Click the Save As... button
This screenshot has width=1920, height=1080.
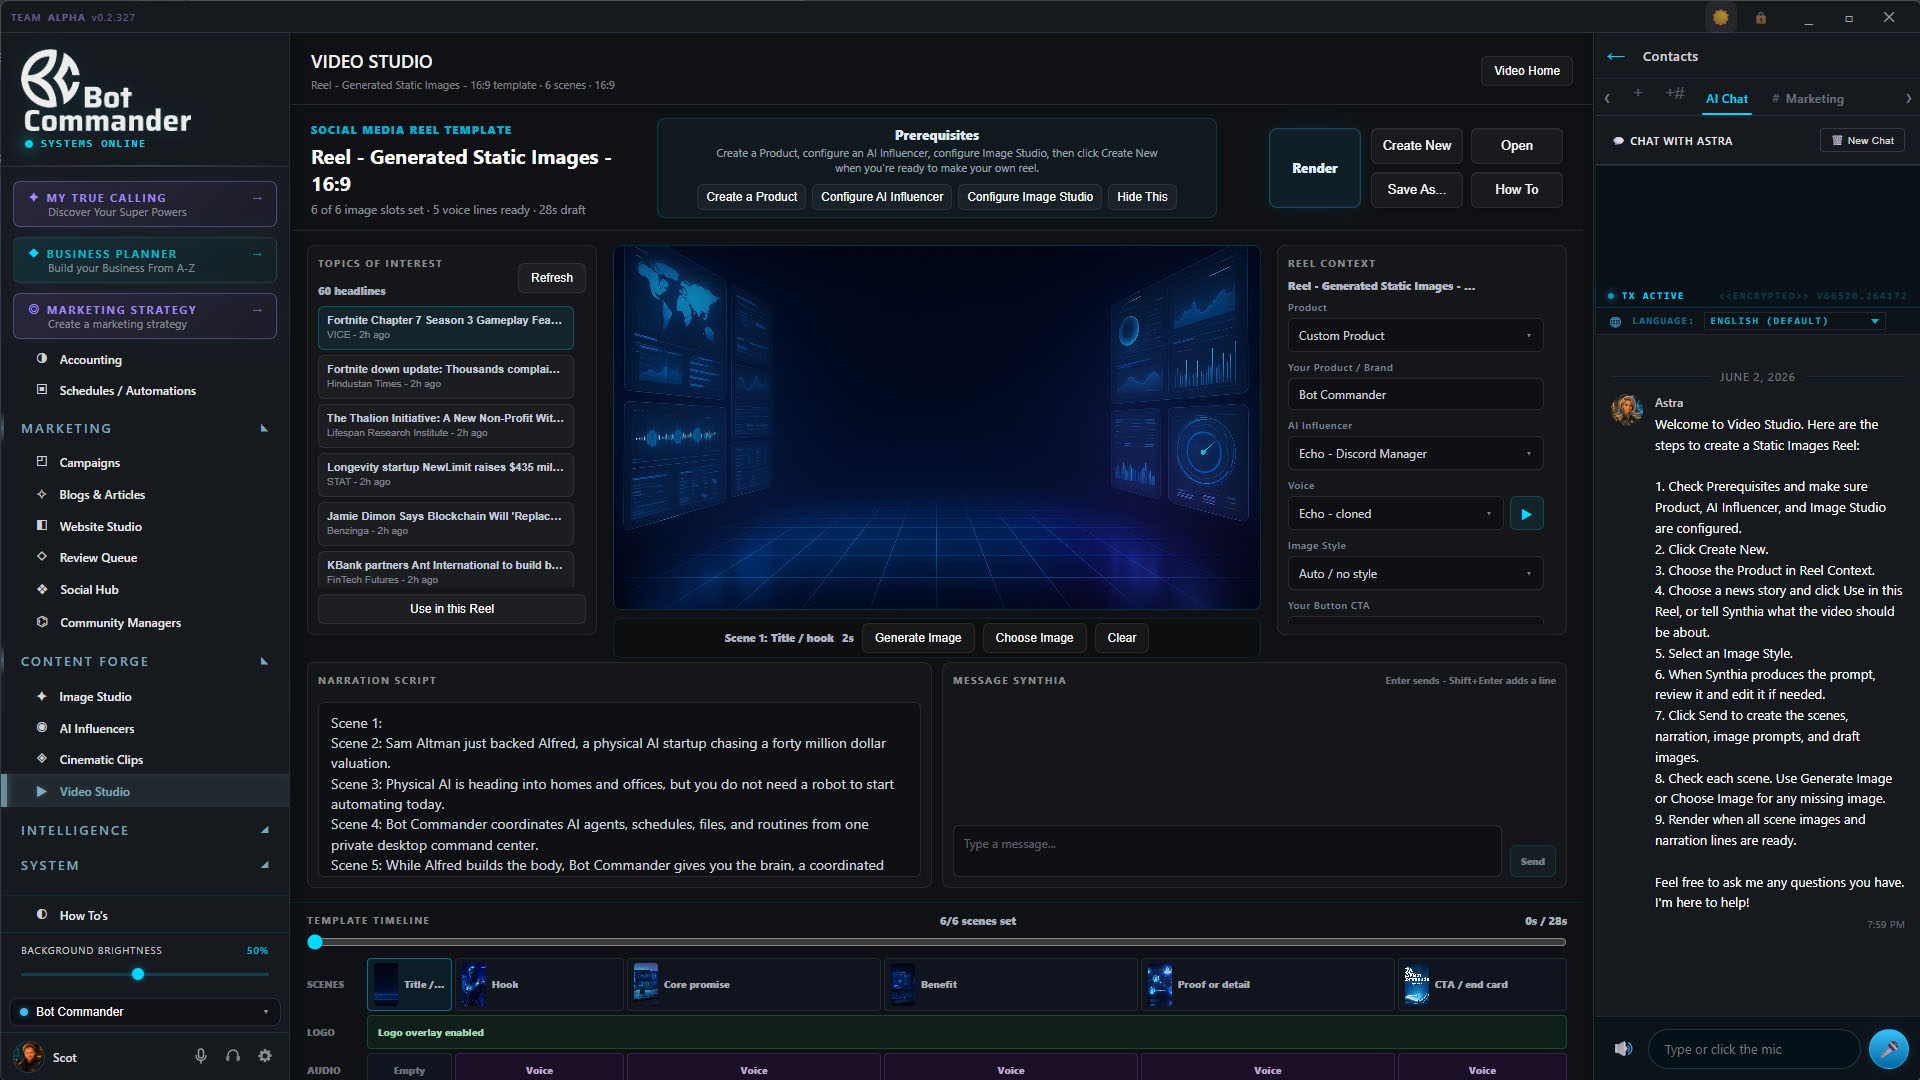point(1416,189)
